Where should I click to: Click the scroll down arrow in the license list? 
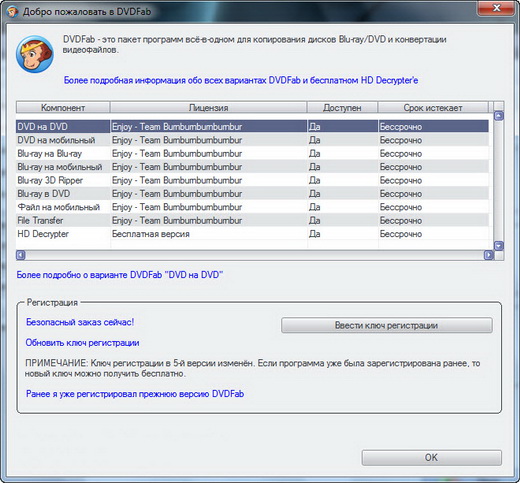499,246
